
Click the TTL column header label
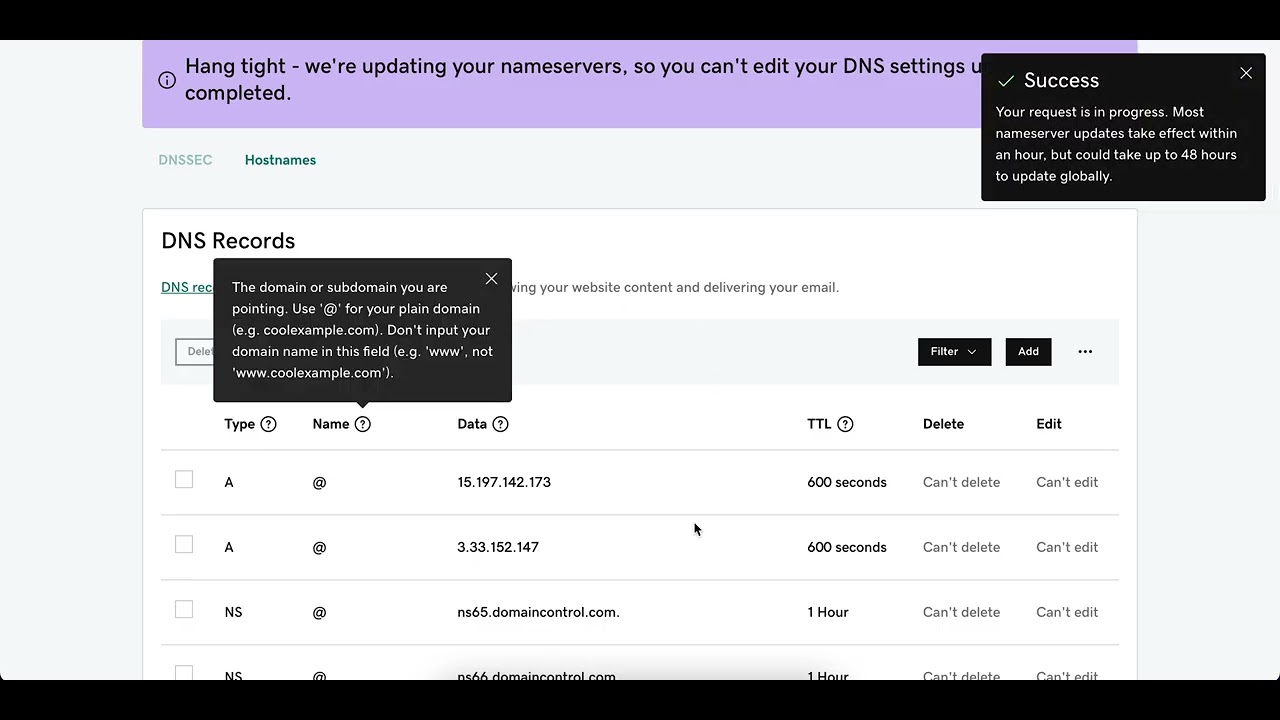(819, 424)
